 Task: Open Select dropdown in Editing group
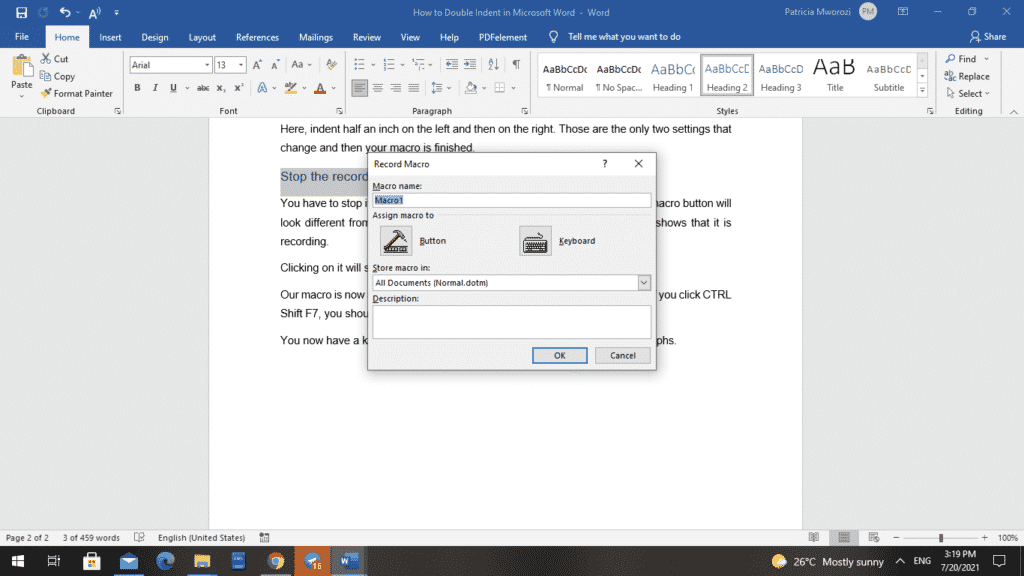[968, 93]
